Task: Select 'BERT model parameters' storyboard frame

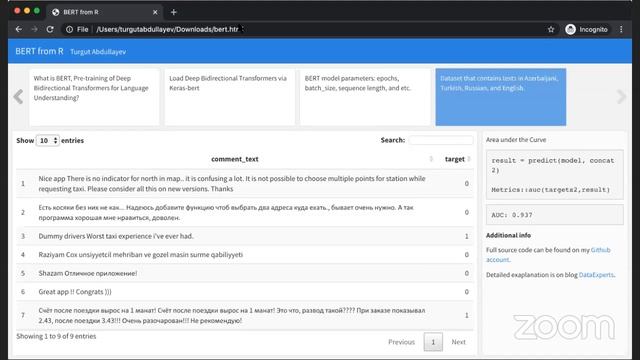Action: [365, 97]
